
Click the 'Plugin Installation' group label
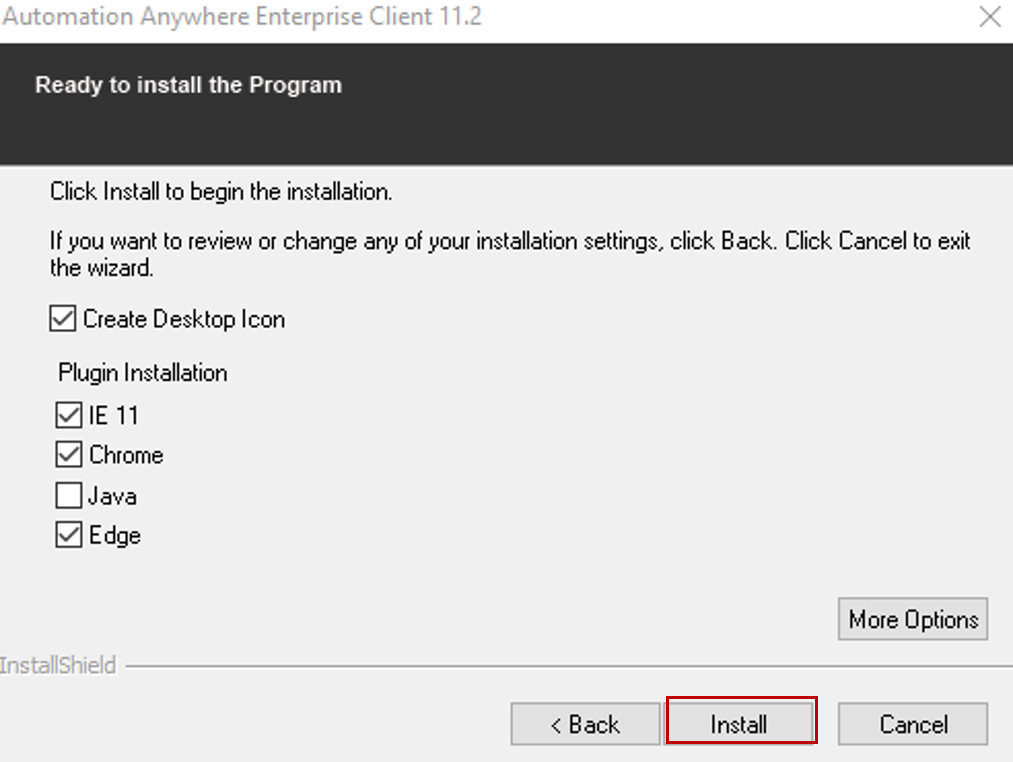point(143,373)
